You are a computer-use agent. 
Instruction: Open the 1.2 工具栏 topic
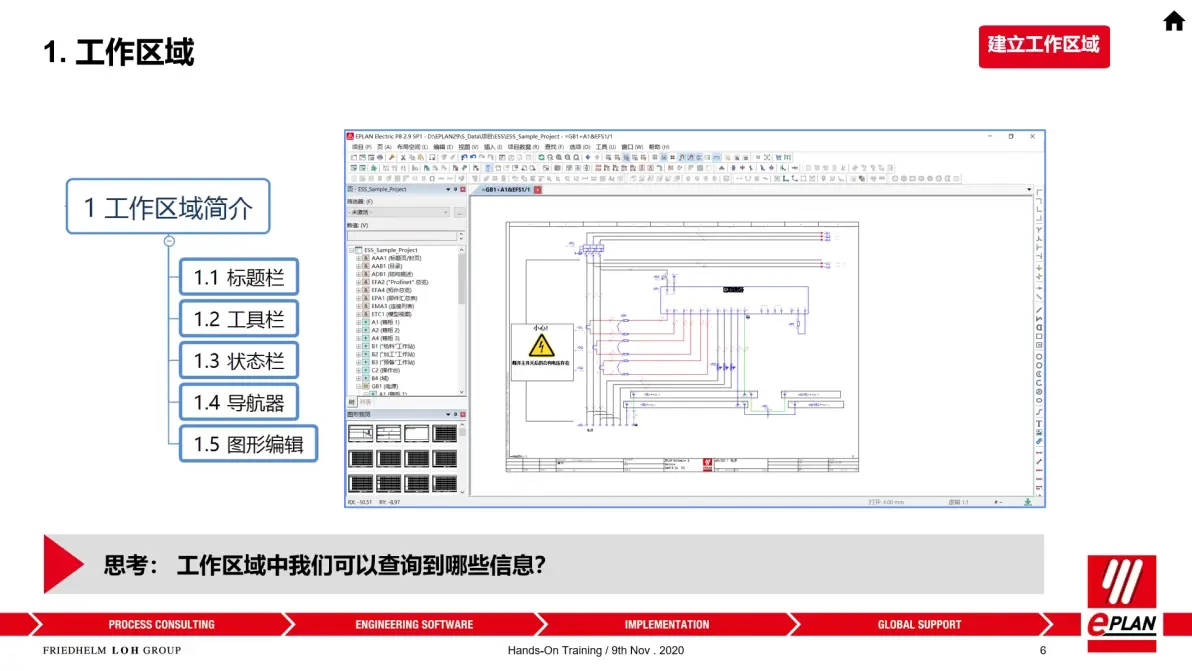(239, 319)
